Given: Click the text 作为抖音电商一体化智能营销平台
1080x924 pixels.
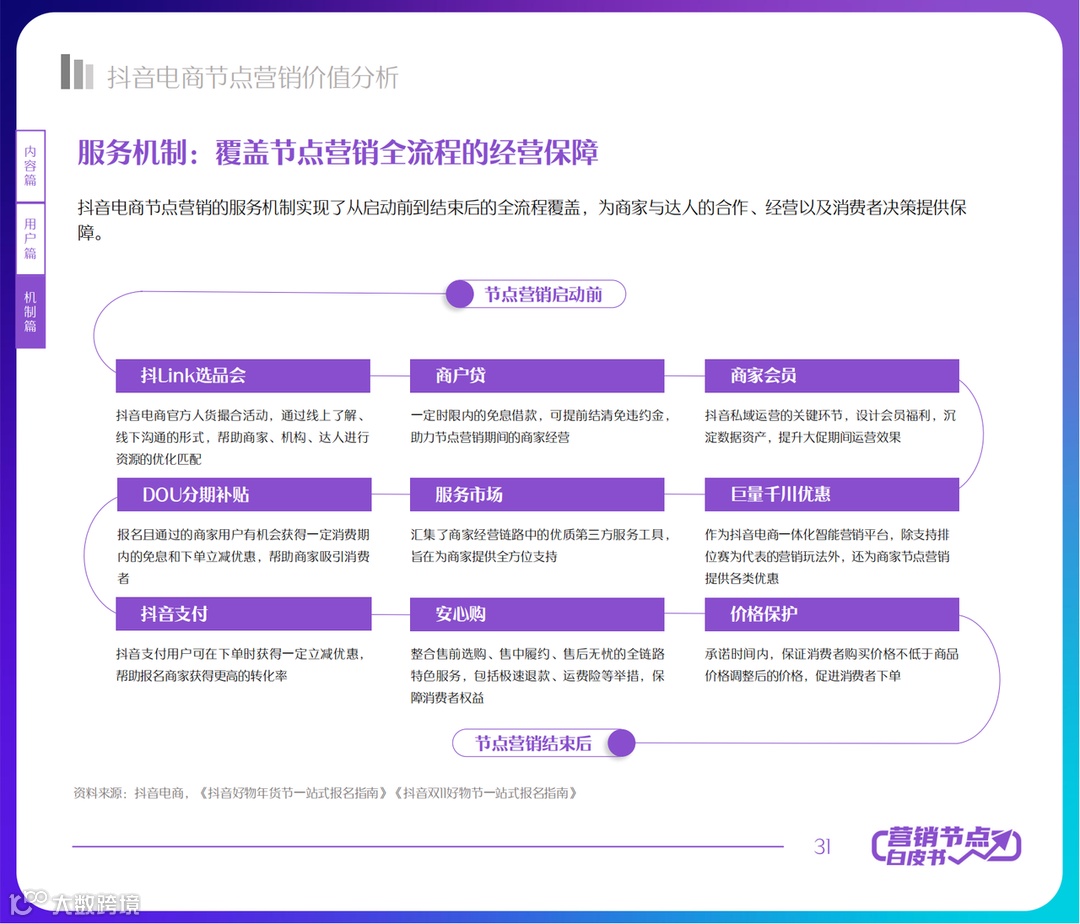Looking at the screenshot, I should click(x=799, y=534).
